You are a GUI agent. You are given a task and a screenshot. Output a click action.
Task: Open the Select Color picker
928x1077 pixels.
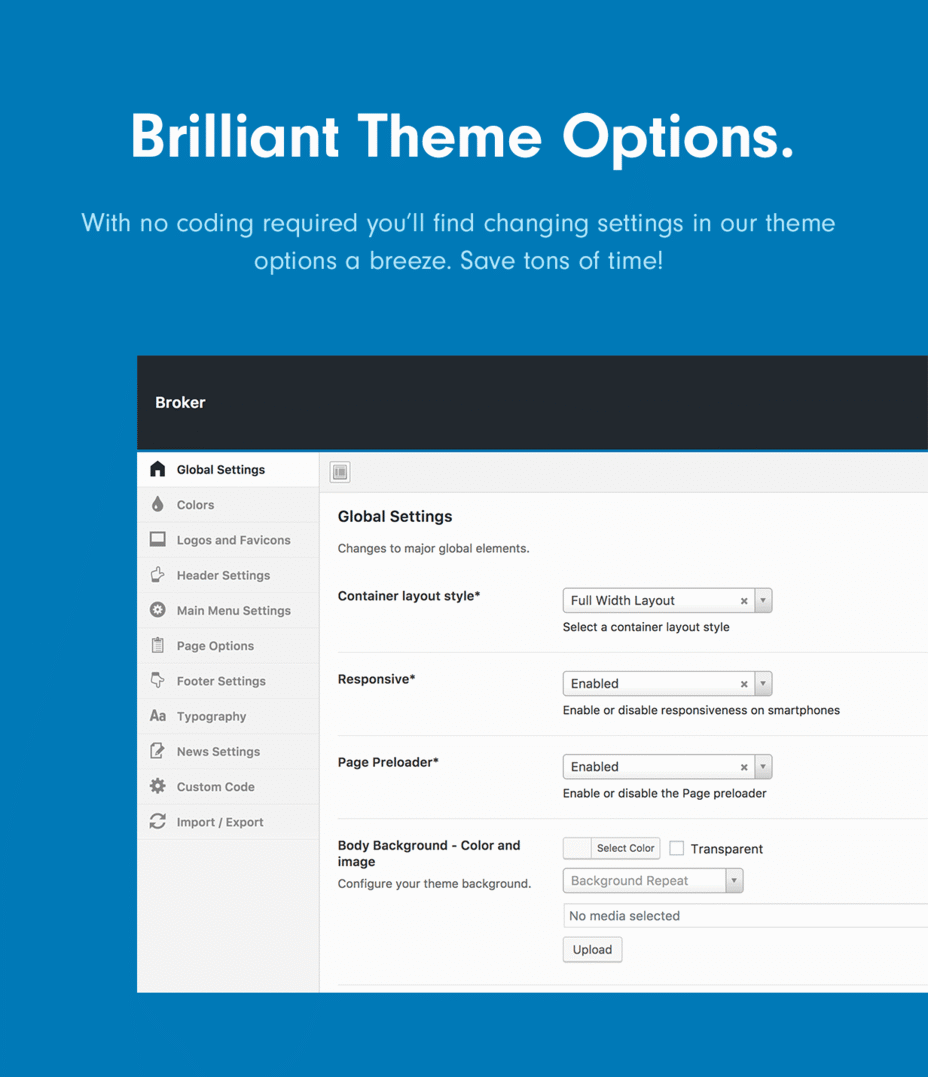click(611, 848)
